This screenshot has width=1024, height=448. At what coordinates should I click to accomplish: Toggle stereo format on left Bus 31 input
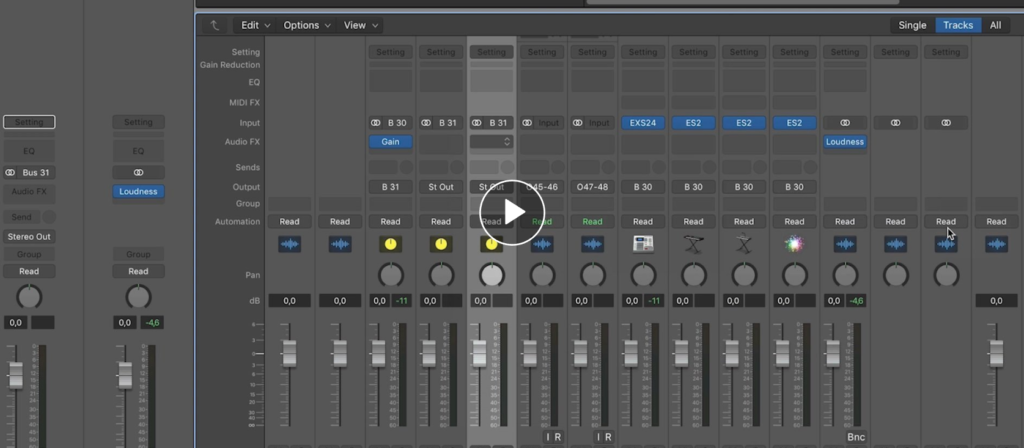tap(11, 172)
